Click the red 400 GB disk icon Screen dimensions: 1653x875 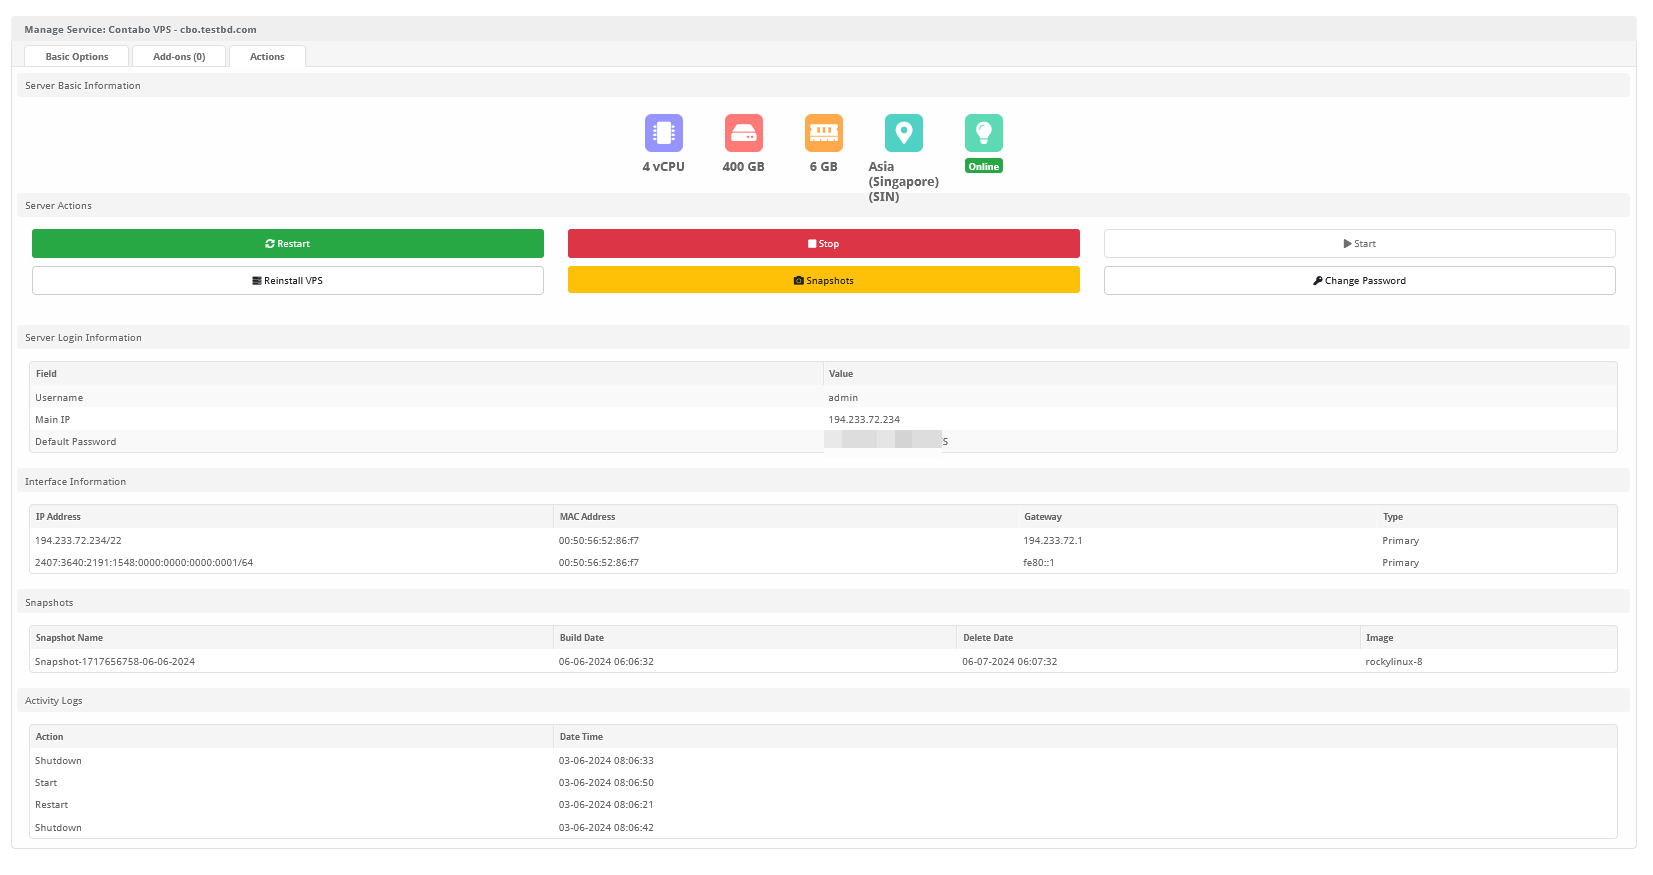tap(743, 133)
